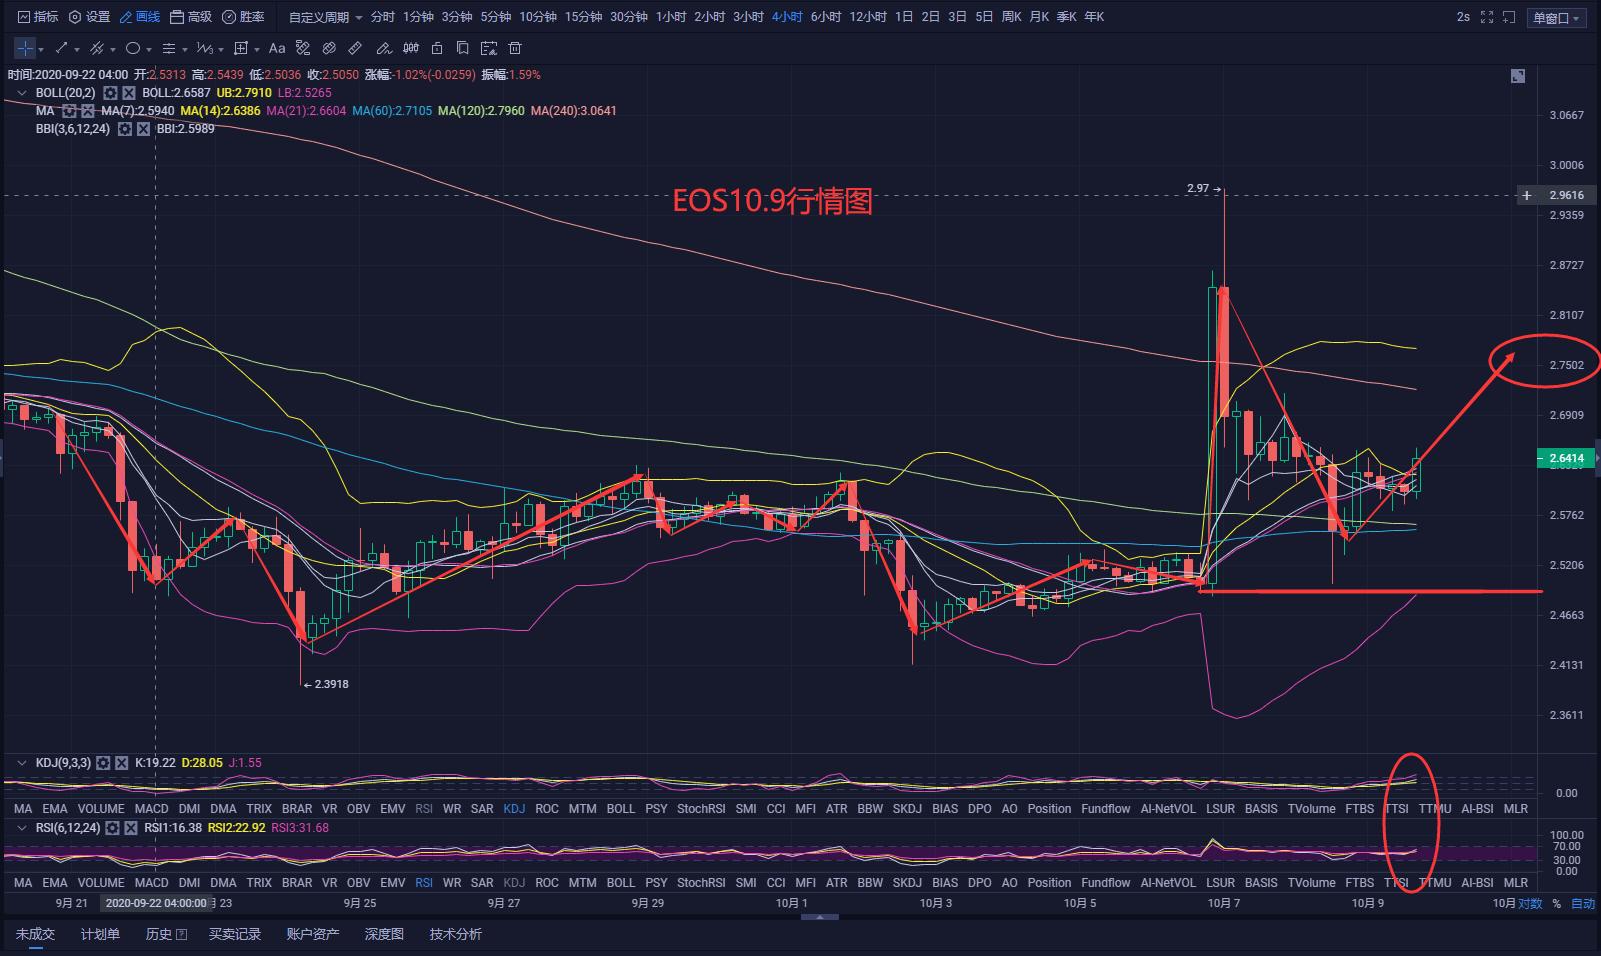The image size is (1601, 956).
Task: Switch to the 15分钟 timeframe
Action: pyautogui.click(x=583, y=17)
